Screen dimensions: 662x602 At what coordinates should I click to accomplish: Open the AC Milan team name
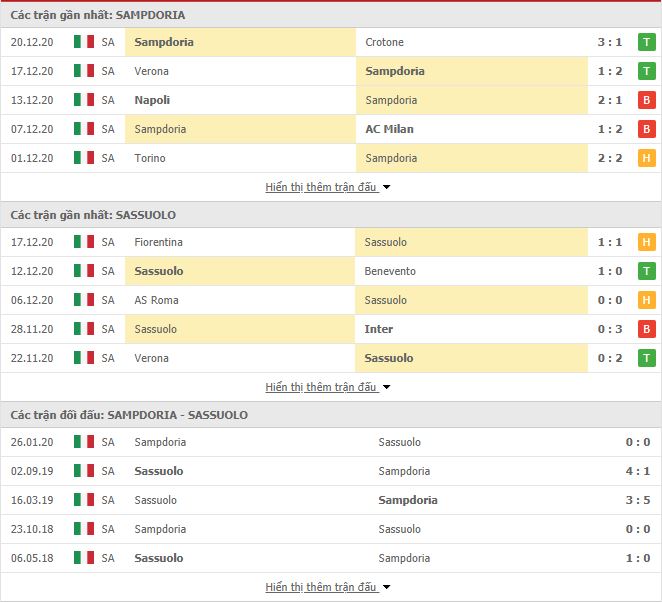[x=389, y=129]
